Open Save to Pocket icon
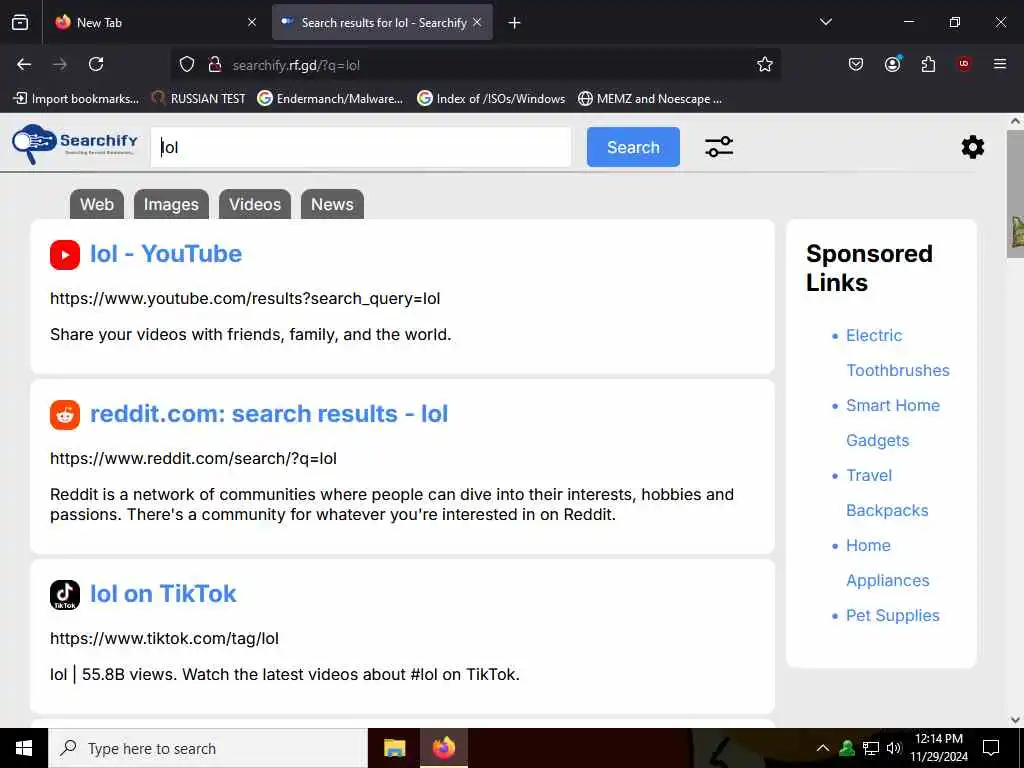1024x768 pixels. click(x=856, y=64)
